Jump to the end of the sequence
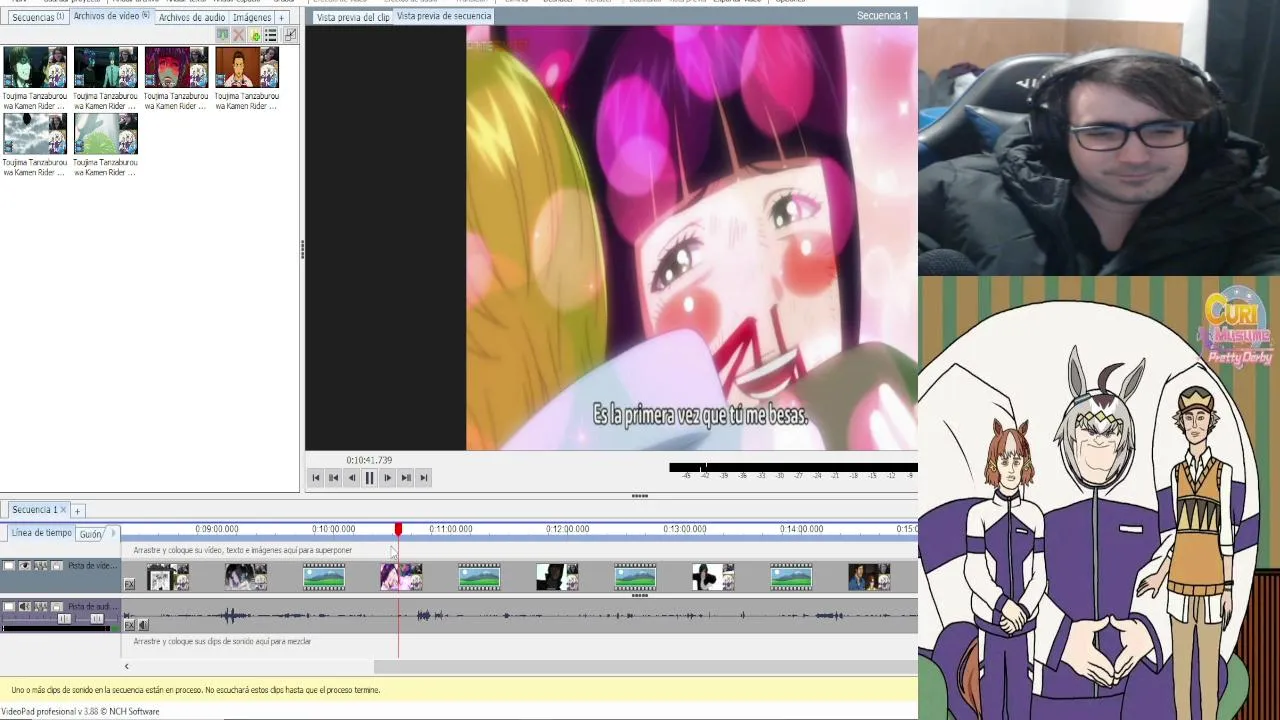 point(424,478)
